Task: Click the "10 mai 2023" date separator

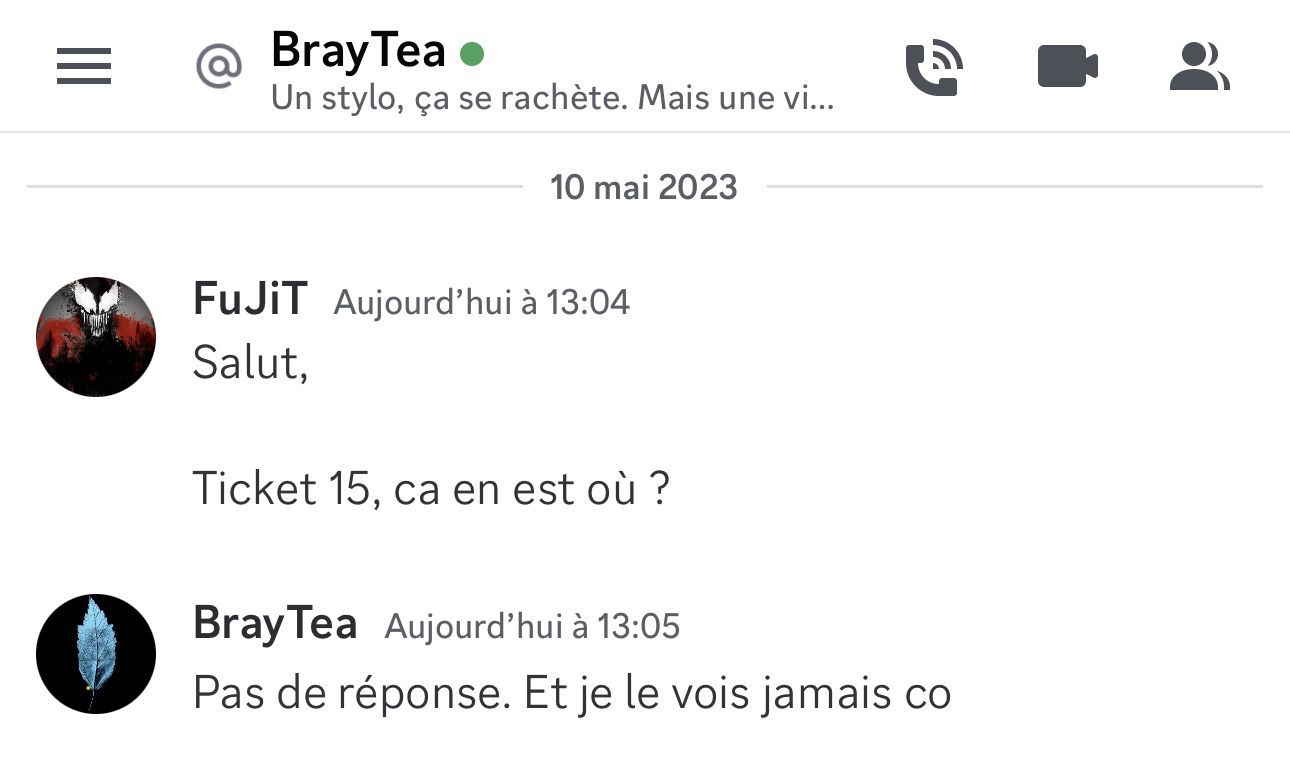Action: click(644, 187)
